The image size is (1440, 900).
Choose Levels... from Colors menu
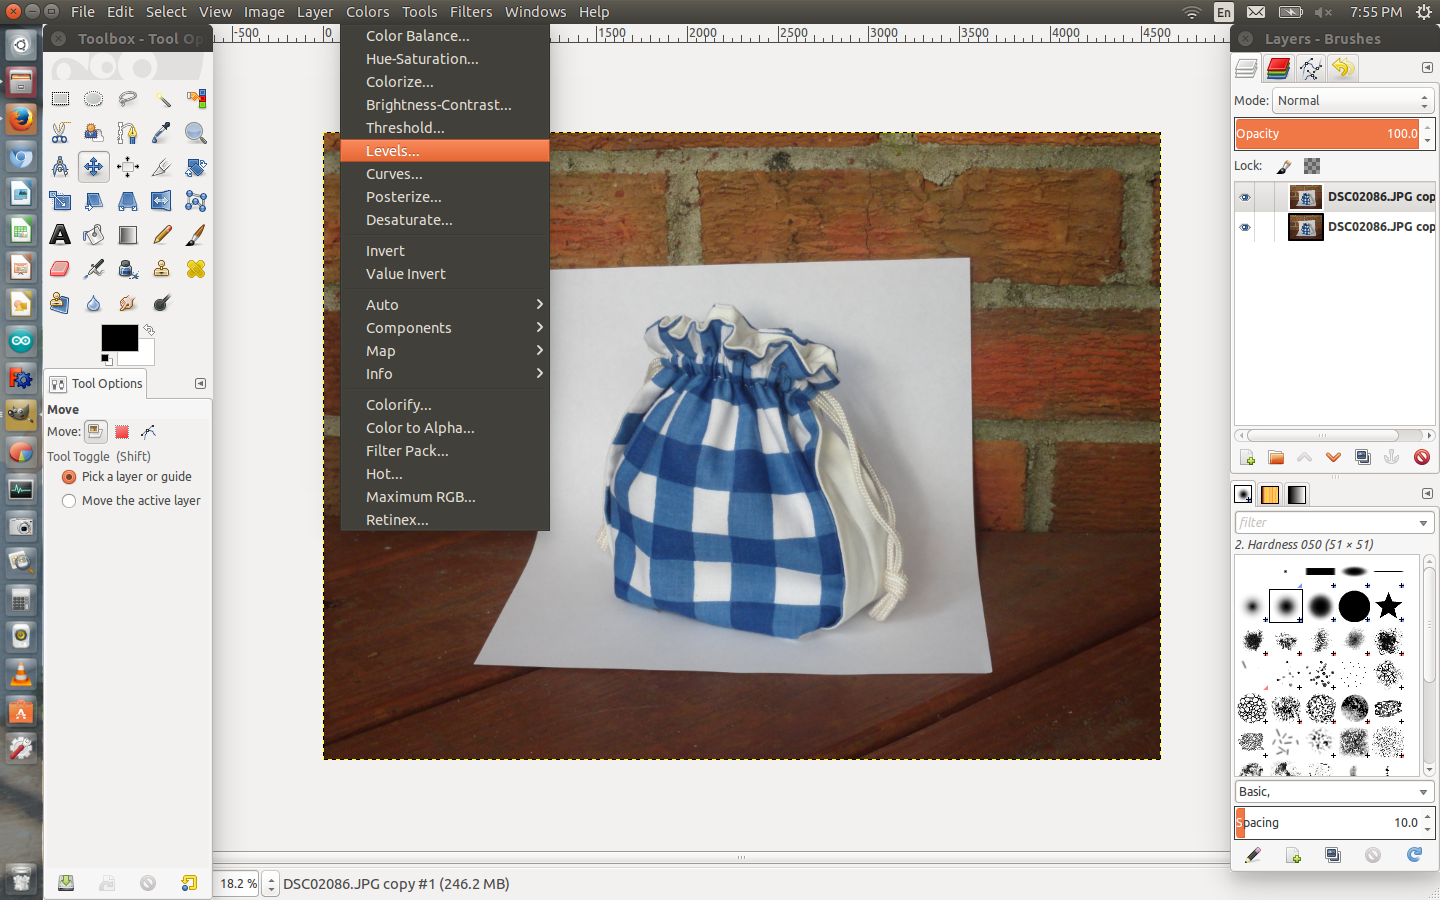[445, 151]
